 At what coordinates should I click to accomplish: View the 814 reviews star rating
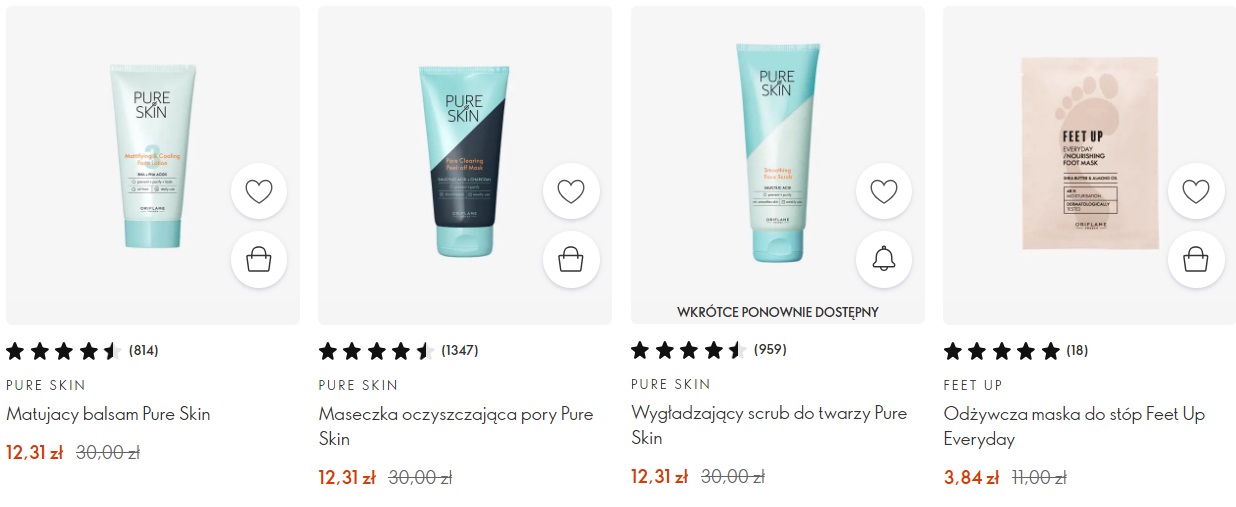(x=82, y=351)
